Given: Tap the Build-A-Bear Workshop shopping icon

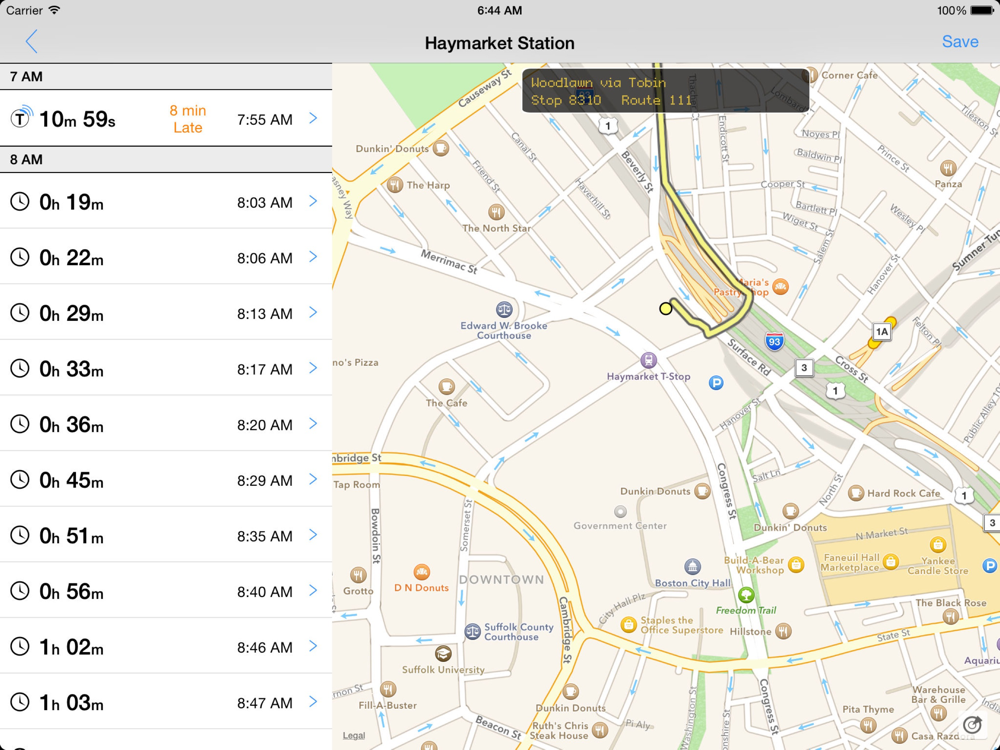Looking at the screenshot, I should pos(795,565).
